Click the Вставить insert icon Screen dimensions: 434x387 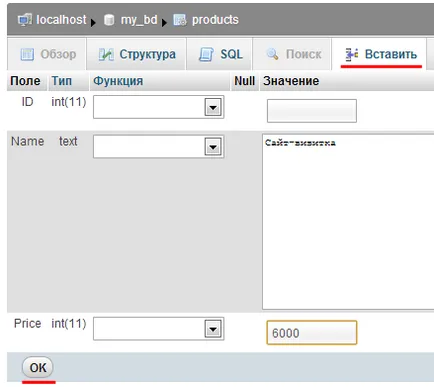pos(352,54)
